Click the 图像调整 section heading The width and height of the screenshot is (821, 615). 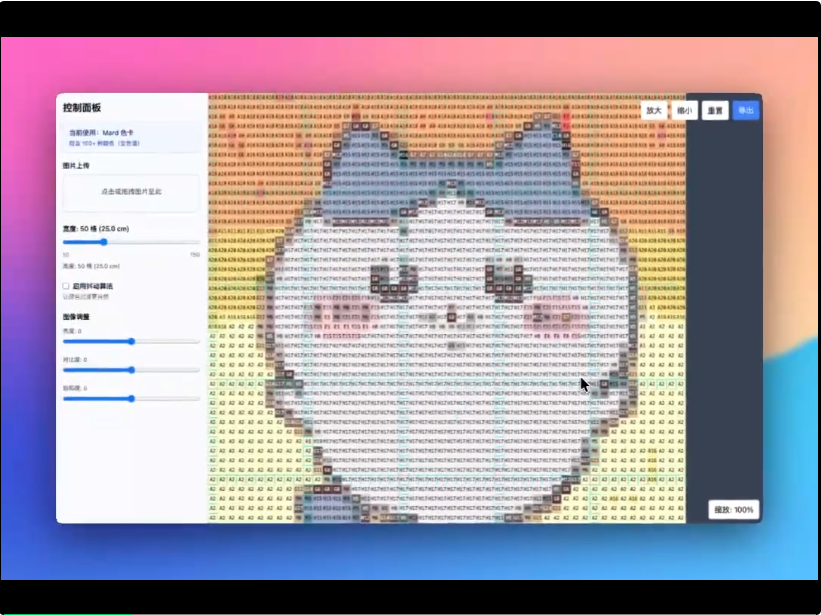coord(77,316)
